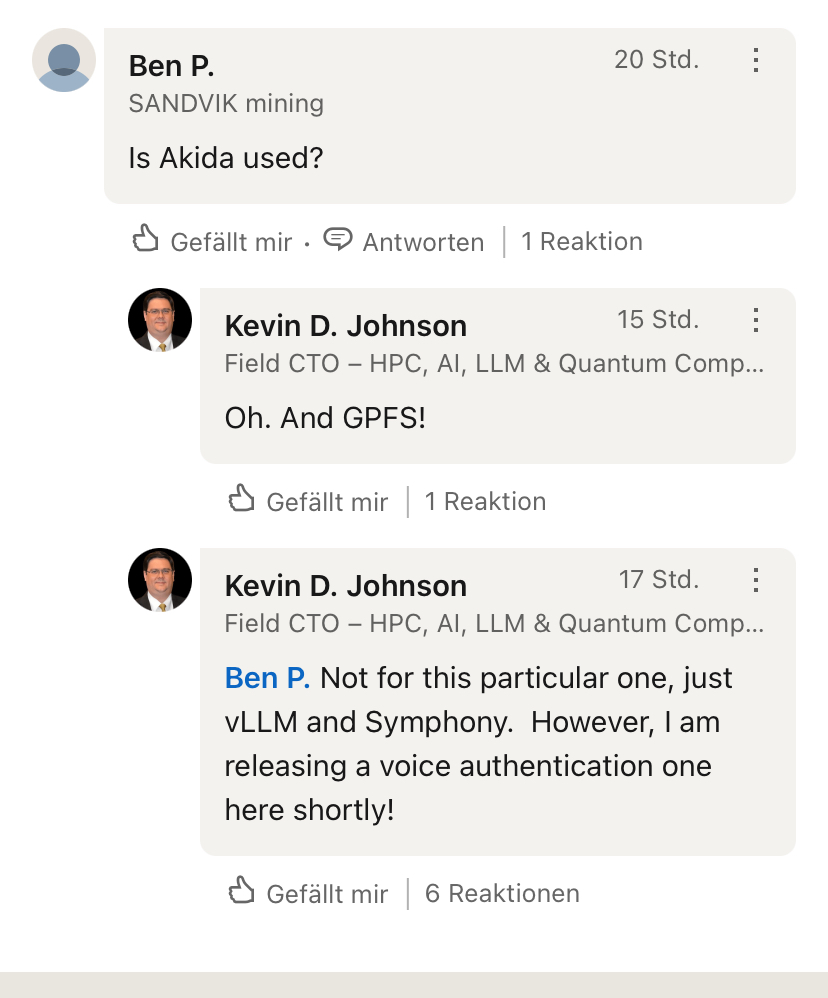Viewport: 828px width, 998px height.
Task: Open three-dot menu on the 17 Std. comment
Action: click(756, 580)
